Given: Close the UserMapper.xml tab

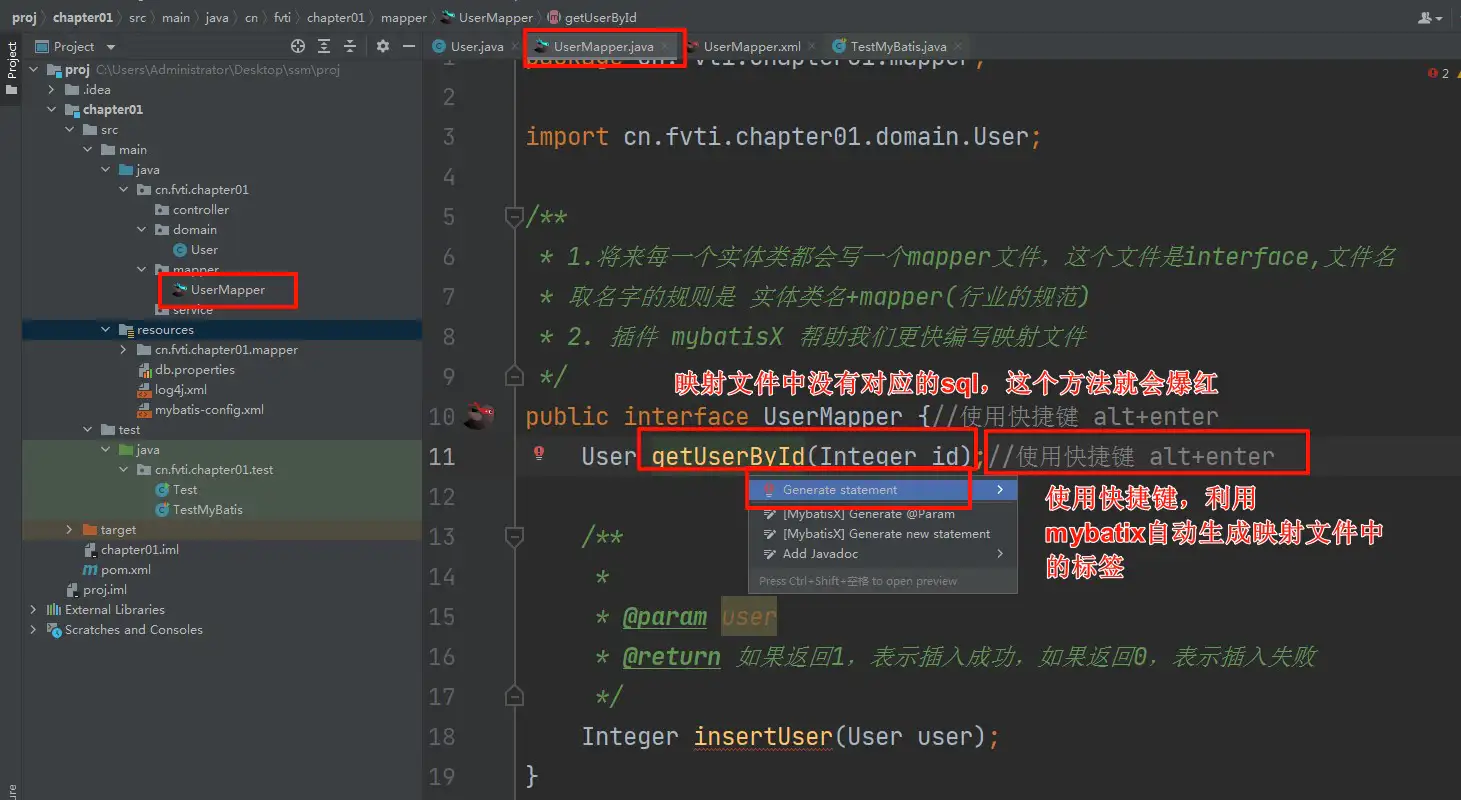Looking at the screenshot, I should (x=812, y=46).
